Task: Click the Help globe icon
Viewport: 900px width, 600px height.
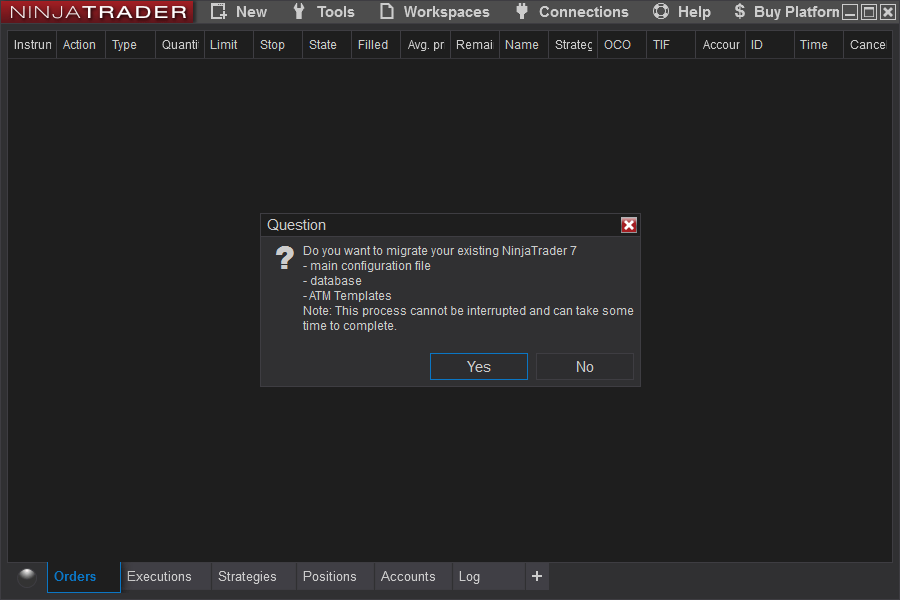Action: tap(660, 12)
